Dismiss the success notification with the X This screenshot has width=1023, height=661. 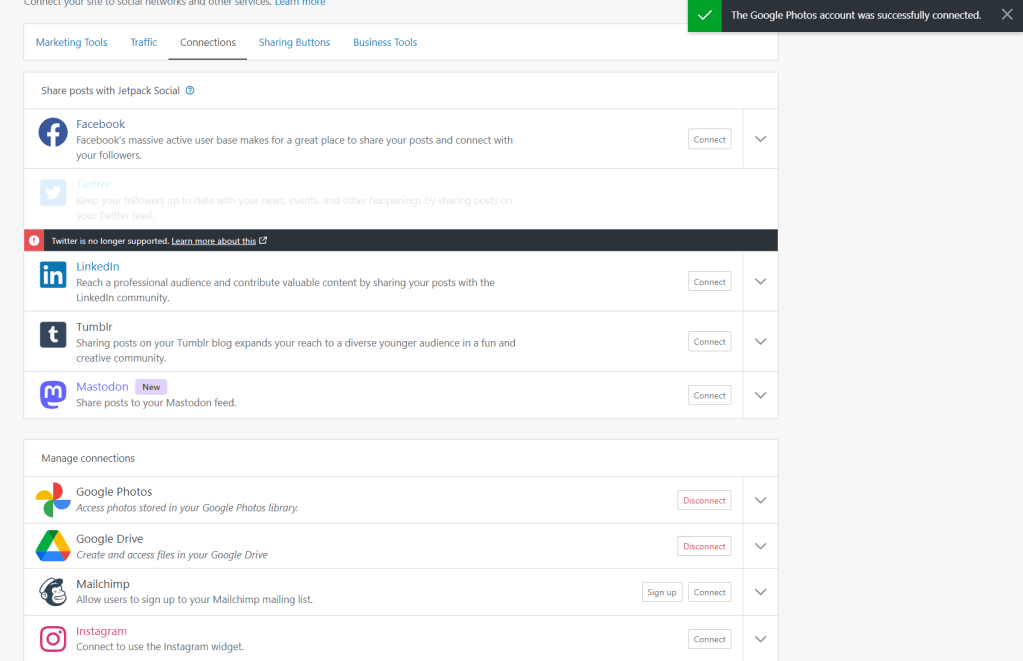click(x=1007, y=15)
